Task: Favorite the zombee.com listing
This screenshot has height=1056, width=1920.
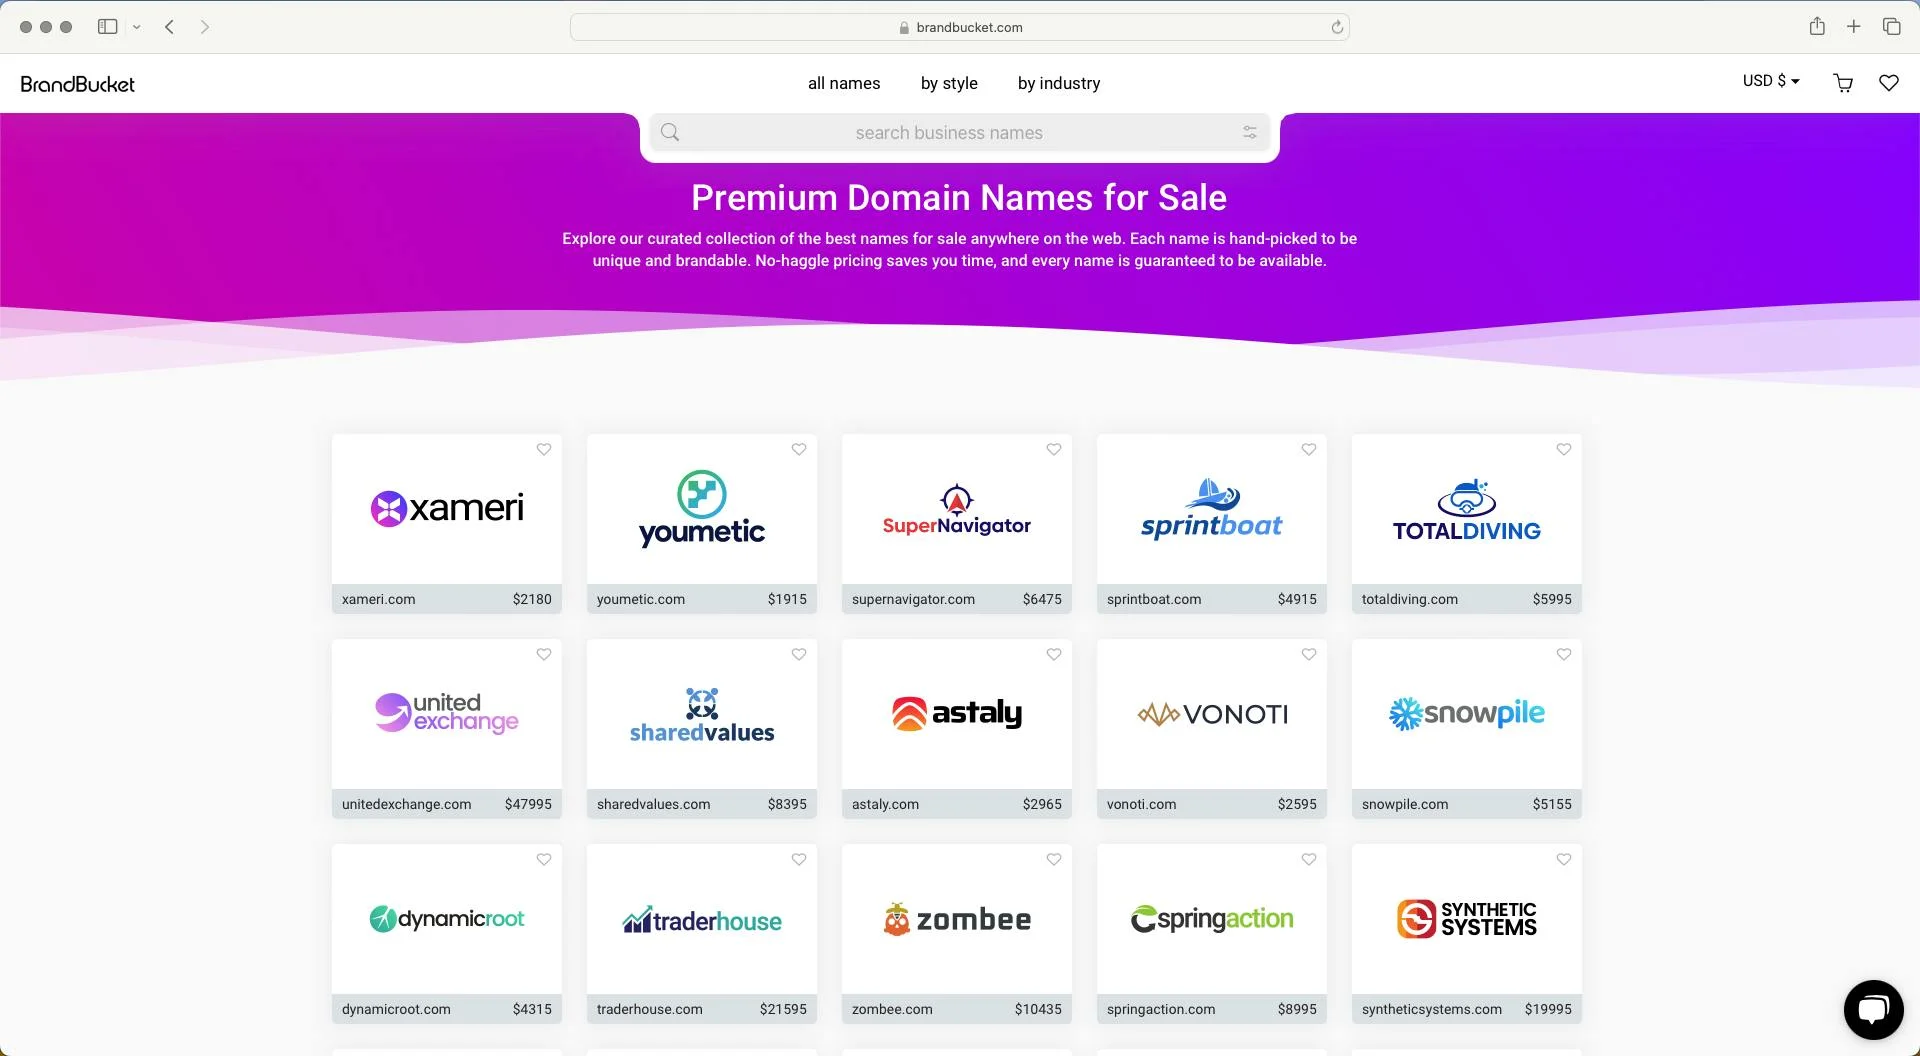Action: pyautogui.click(x=1054, y=859)
